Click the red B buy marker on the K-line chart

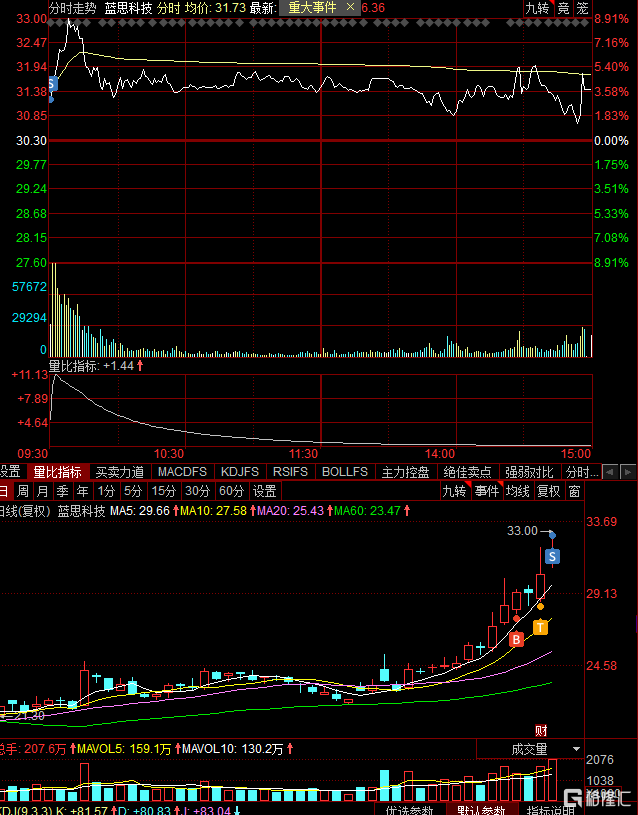[516, 639]
